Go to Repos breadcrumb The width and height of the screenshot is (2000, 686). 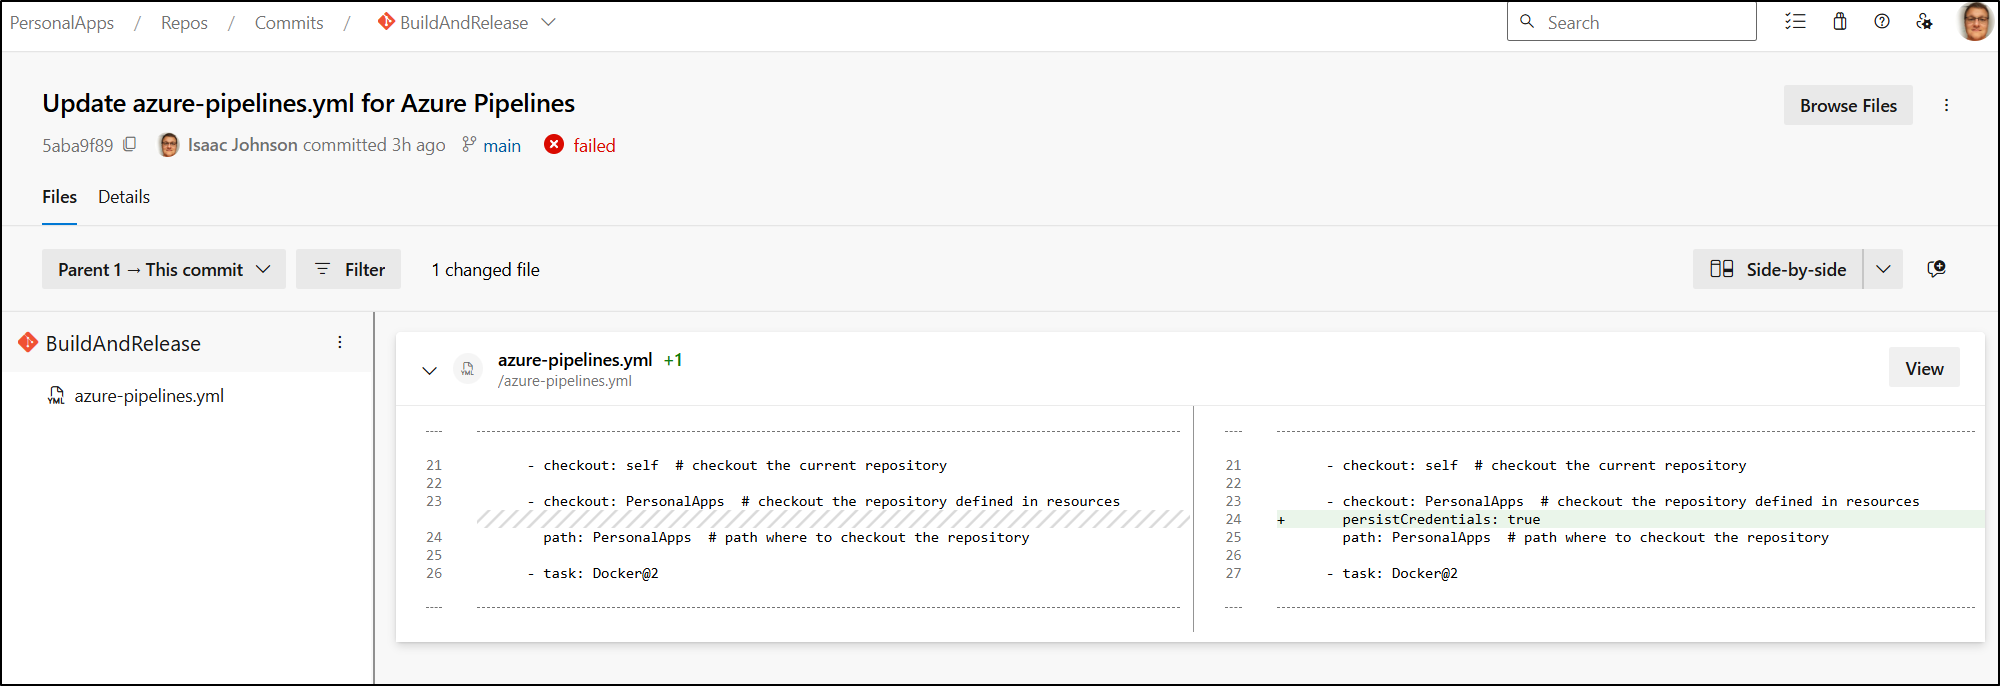tap(184, 22)
